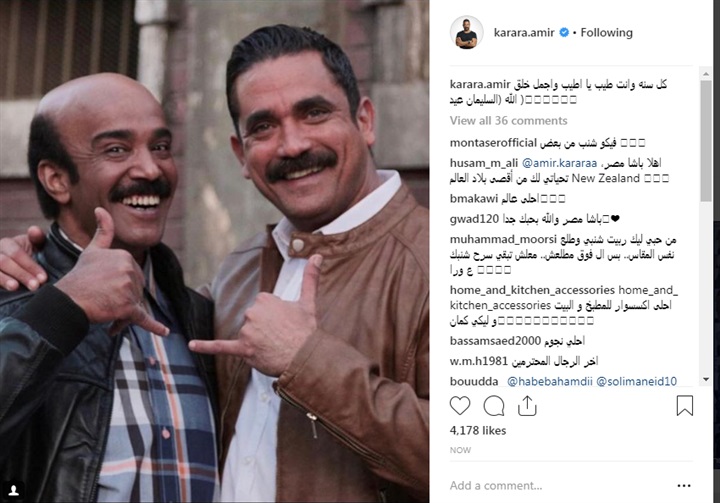
Task: Open the three-dot options menu
Action: tap(684, 486)
